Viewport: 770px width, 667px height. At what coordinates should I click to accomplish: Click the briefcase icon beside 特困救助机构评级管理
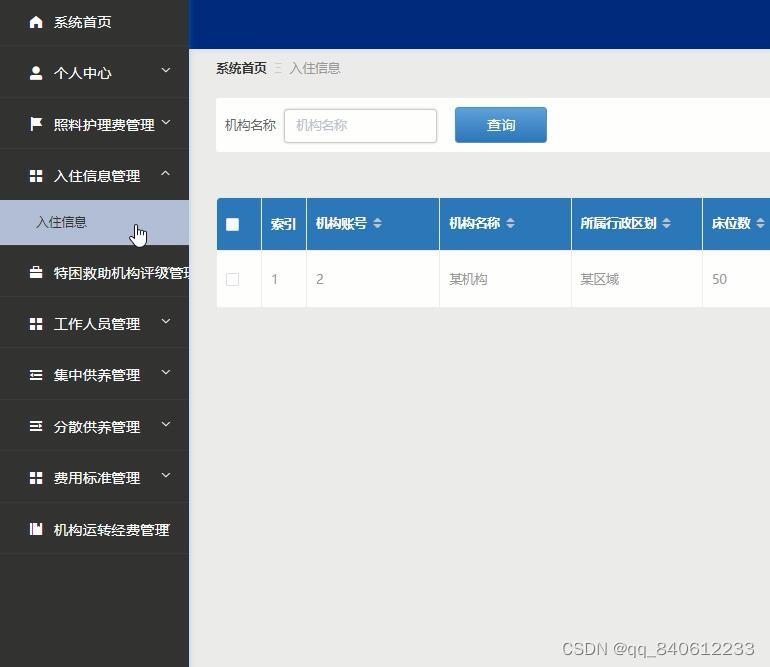pyautogui.click(x=36, y=273)
